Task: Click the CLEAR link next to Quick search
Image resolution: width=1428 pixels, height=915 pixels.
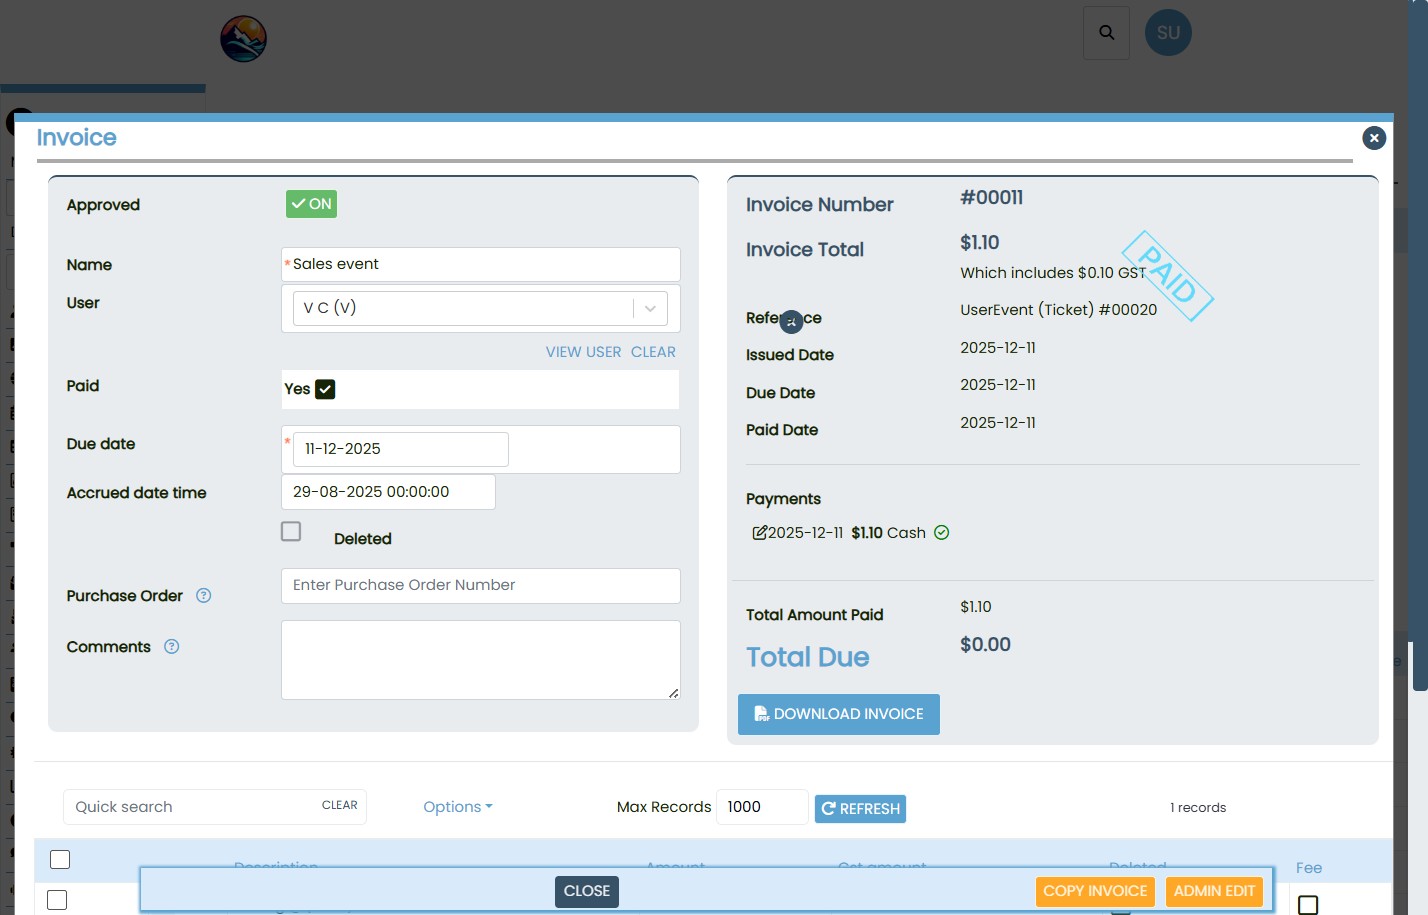Action: (x=340, y=805)
